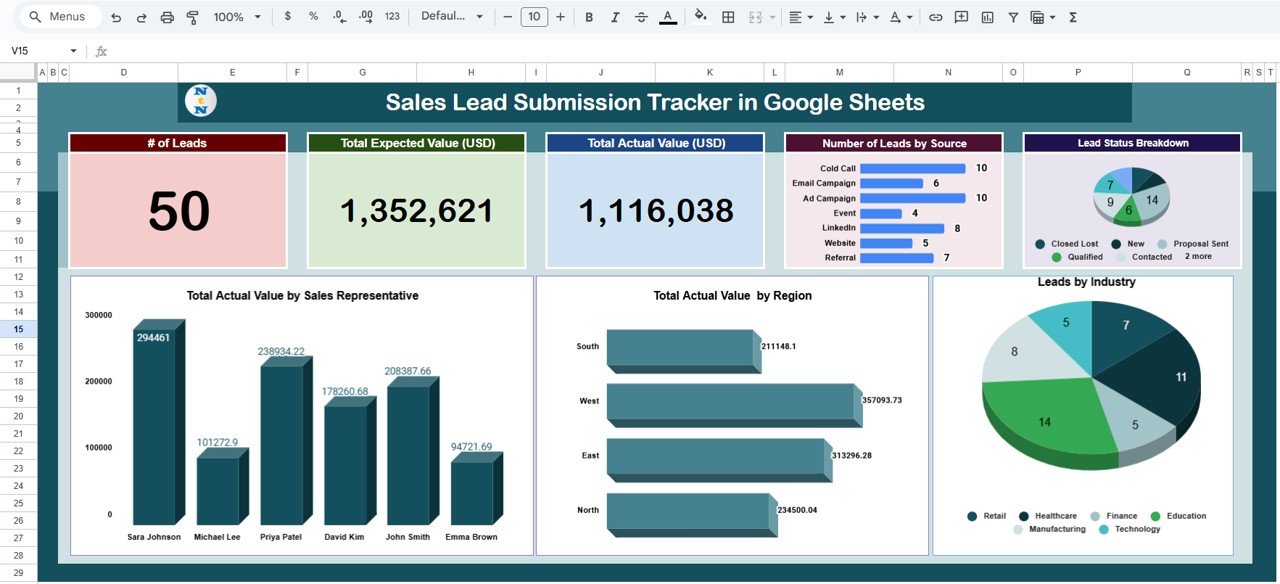This screenshot has width=1280, height=584.
Task: Click the Menus search box
Action: click(60, 17)
